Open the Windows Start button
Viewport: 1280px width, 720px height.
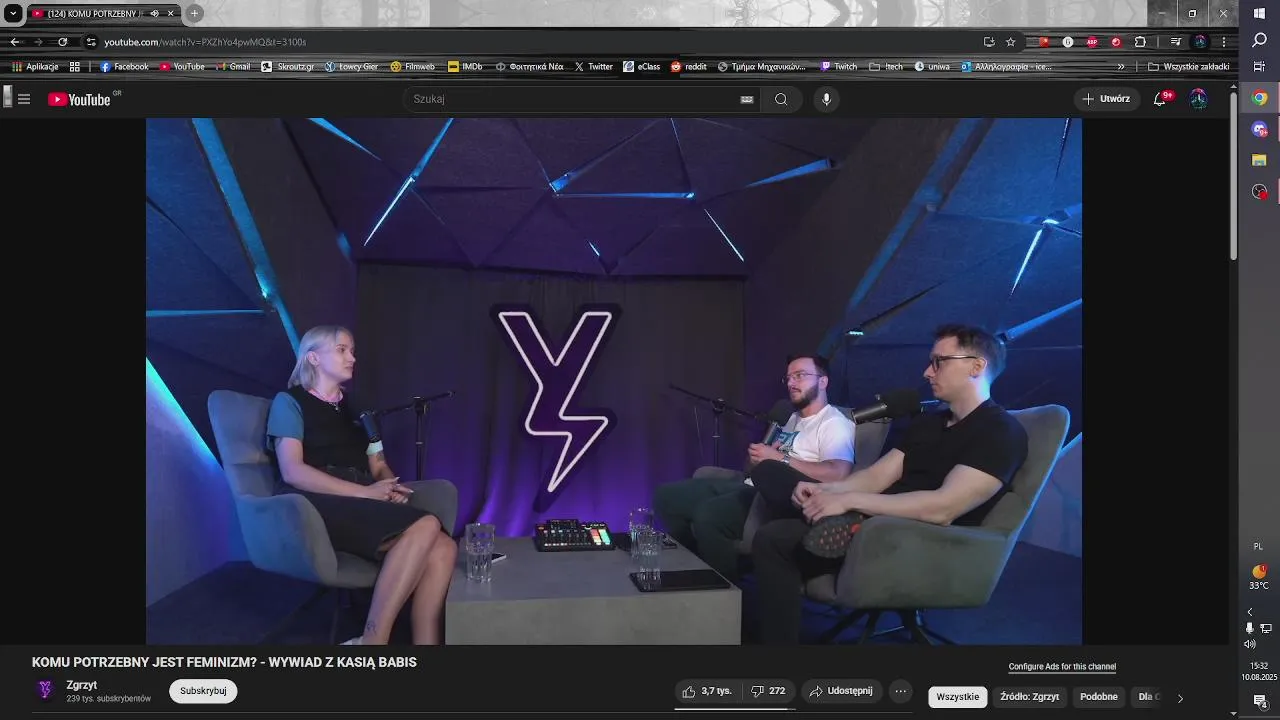[1260, 13]
